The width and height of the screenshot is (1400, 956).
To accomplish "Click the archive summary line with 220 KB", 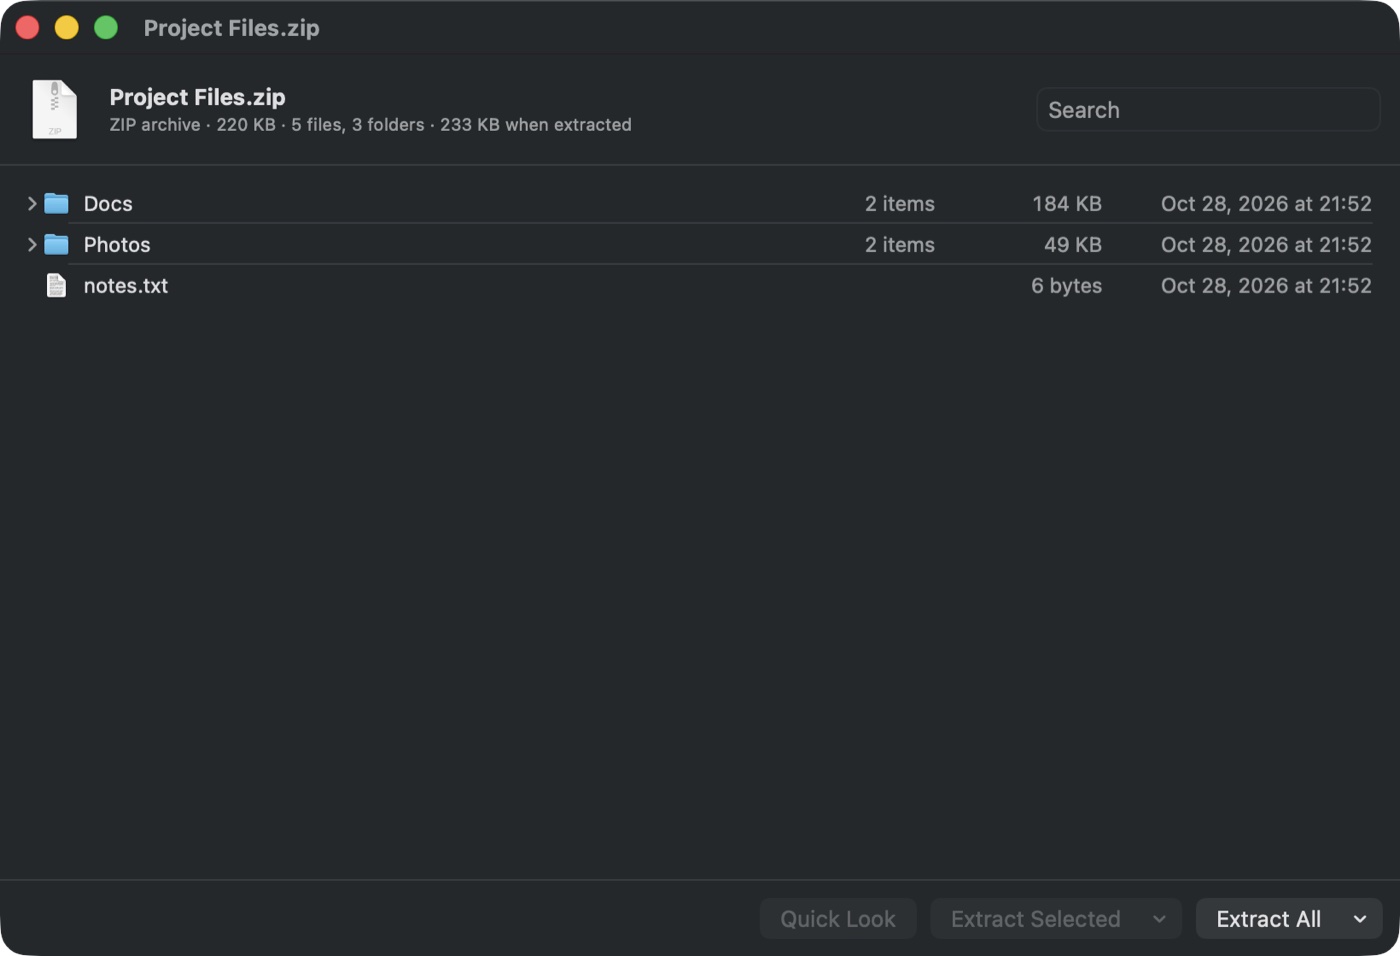I will coord(370,125).
